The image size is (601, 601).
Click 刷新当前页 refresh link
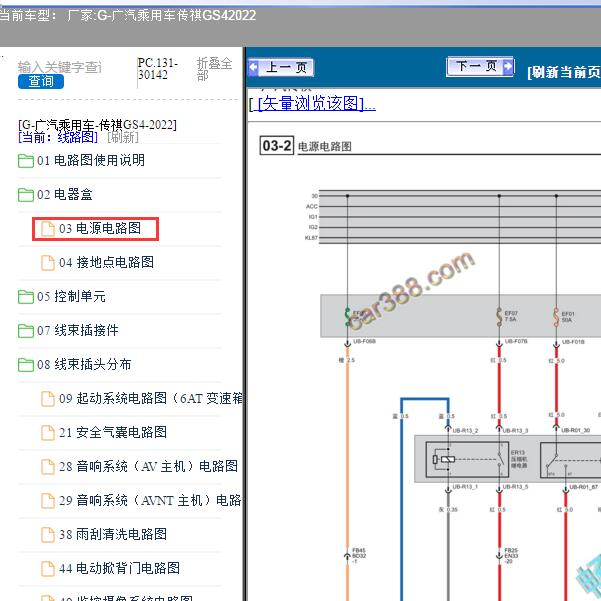[563, 72]
